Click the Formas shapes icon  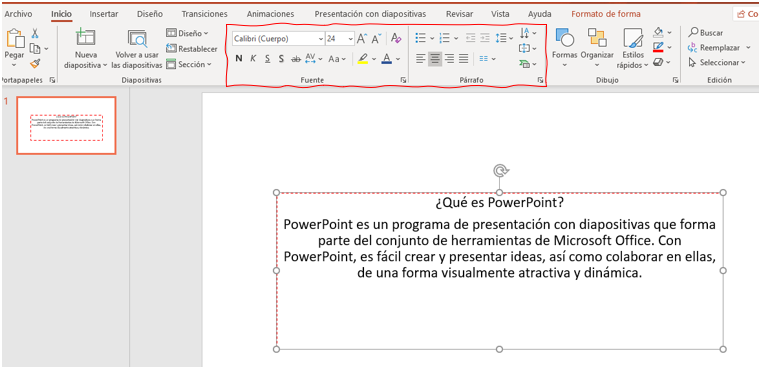(565, 37)
